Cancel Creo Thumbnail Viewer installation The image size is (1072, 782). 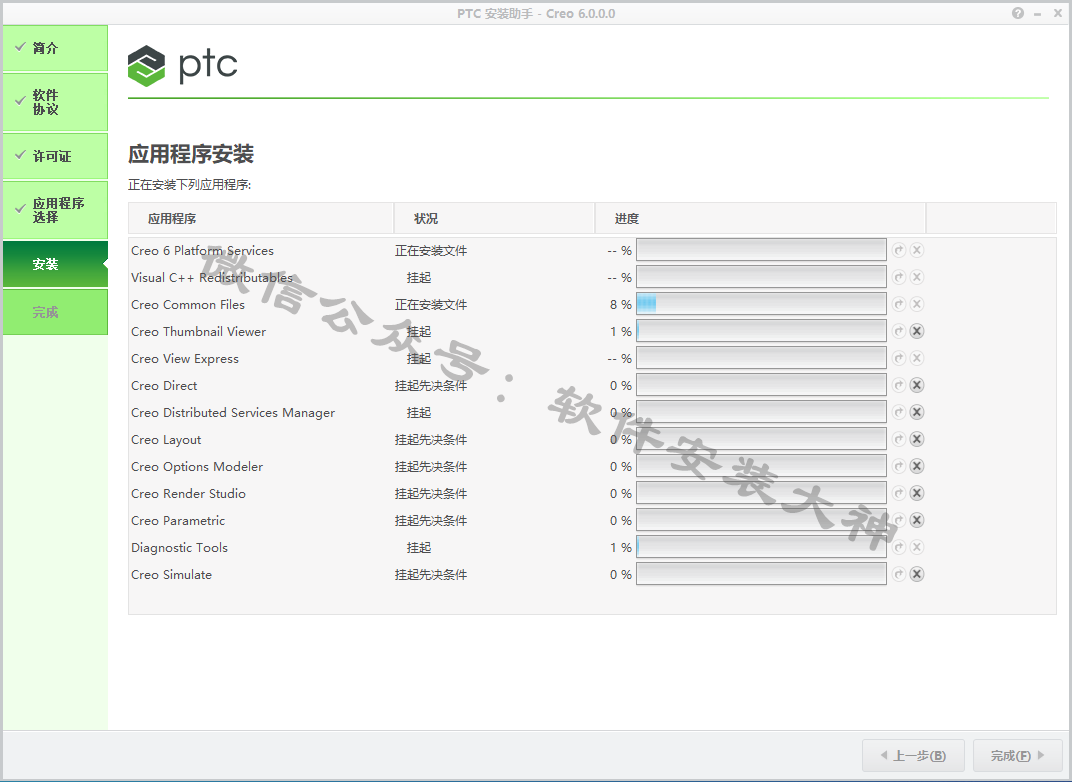click(x=917, y=332)
